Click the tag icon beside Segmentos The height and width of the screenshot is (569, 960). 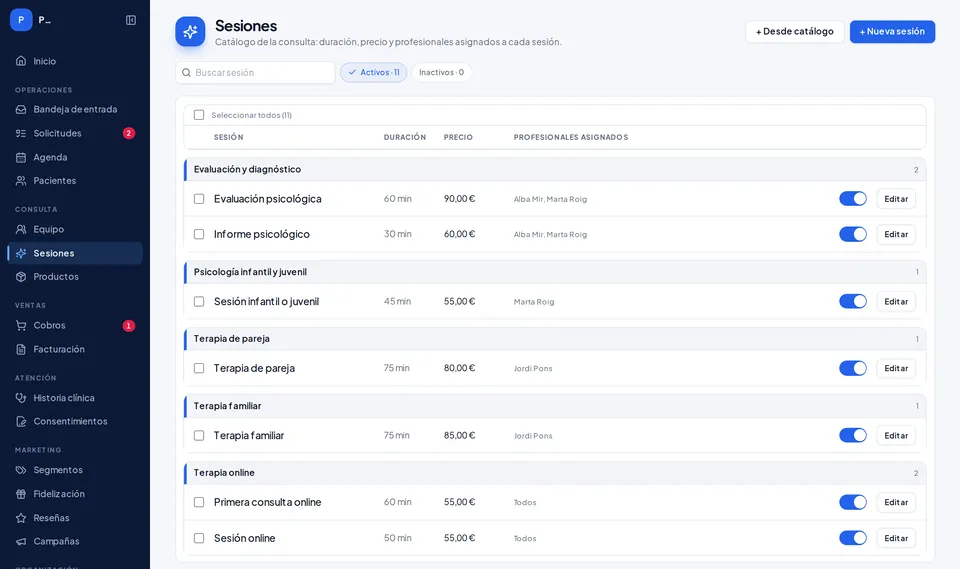pyautogui.click(x=21, y=470)
